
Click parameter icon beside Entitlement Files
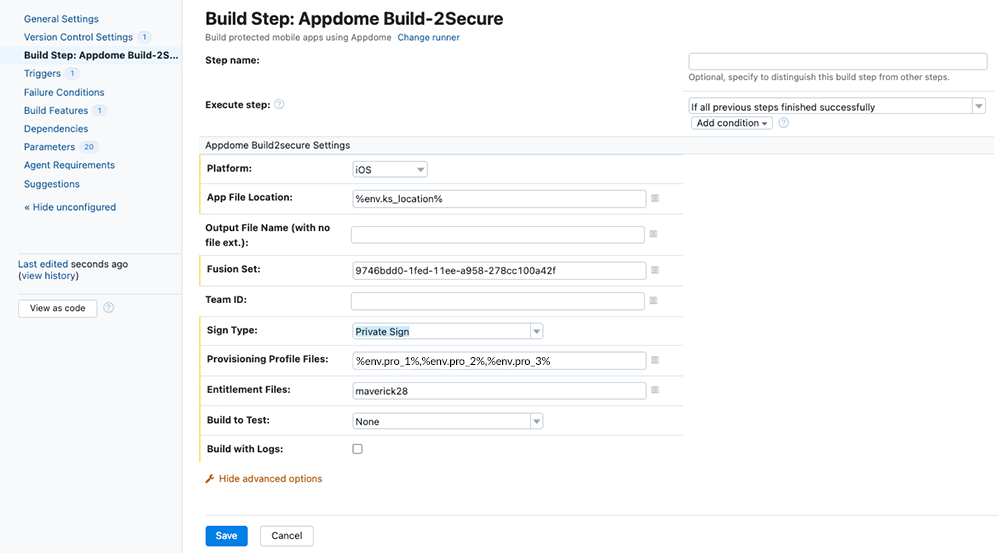[654, 391]
